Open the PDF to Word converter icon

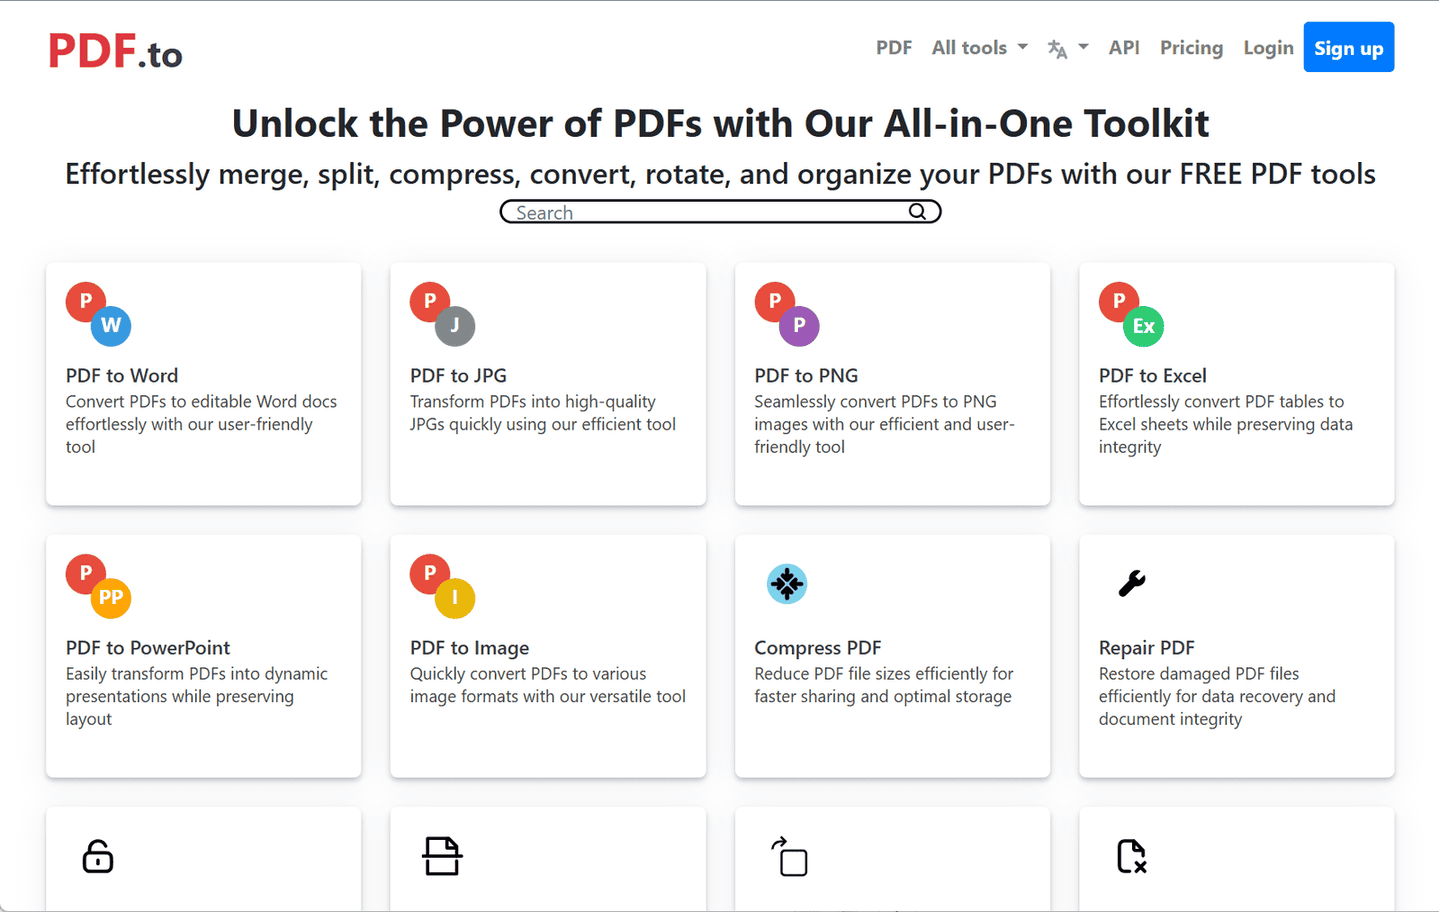(x=97, y=311)
